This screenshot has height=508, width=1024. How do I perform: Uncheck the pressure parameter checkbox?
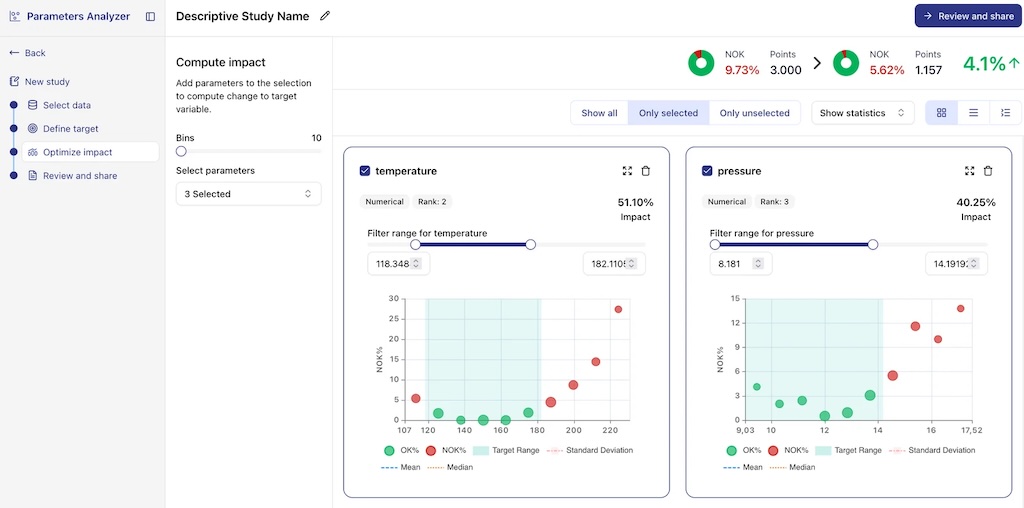coord(707,171)
